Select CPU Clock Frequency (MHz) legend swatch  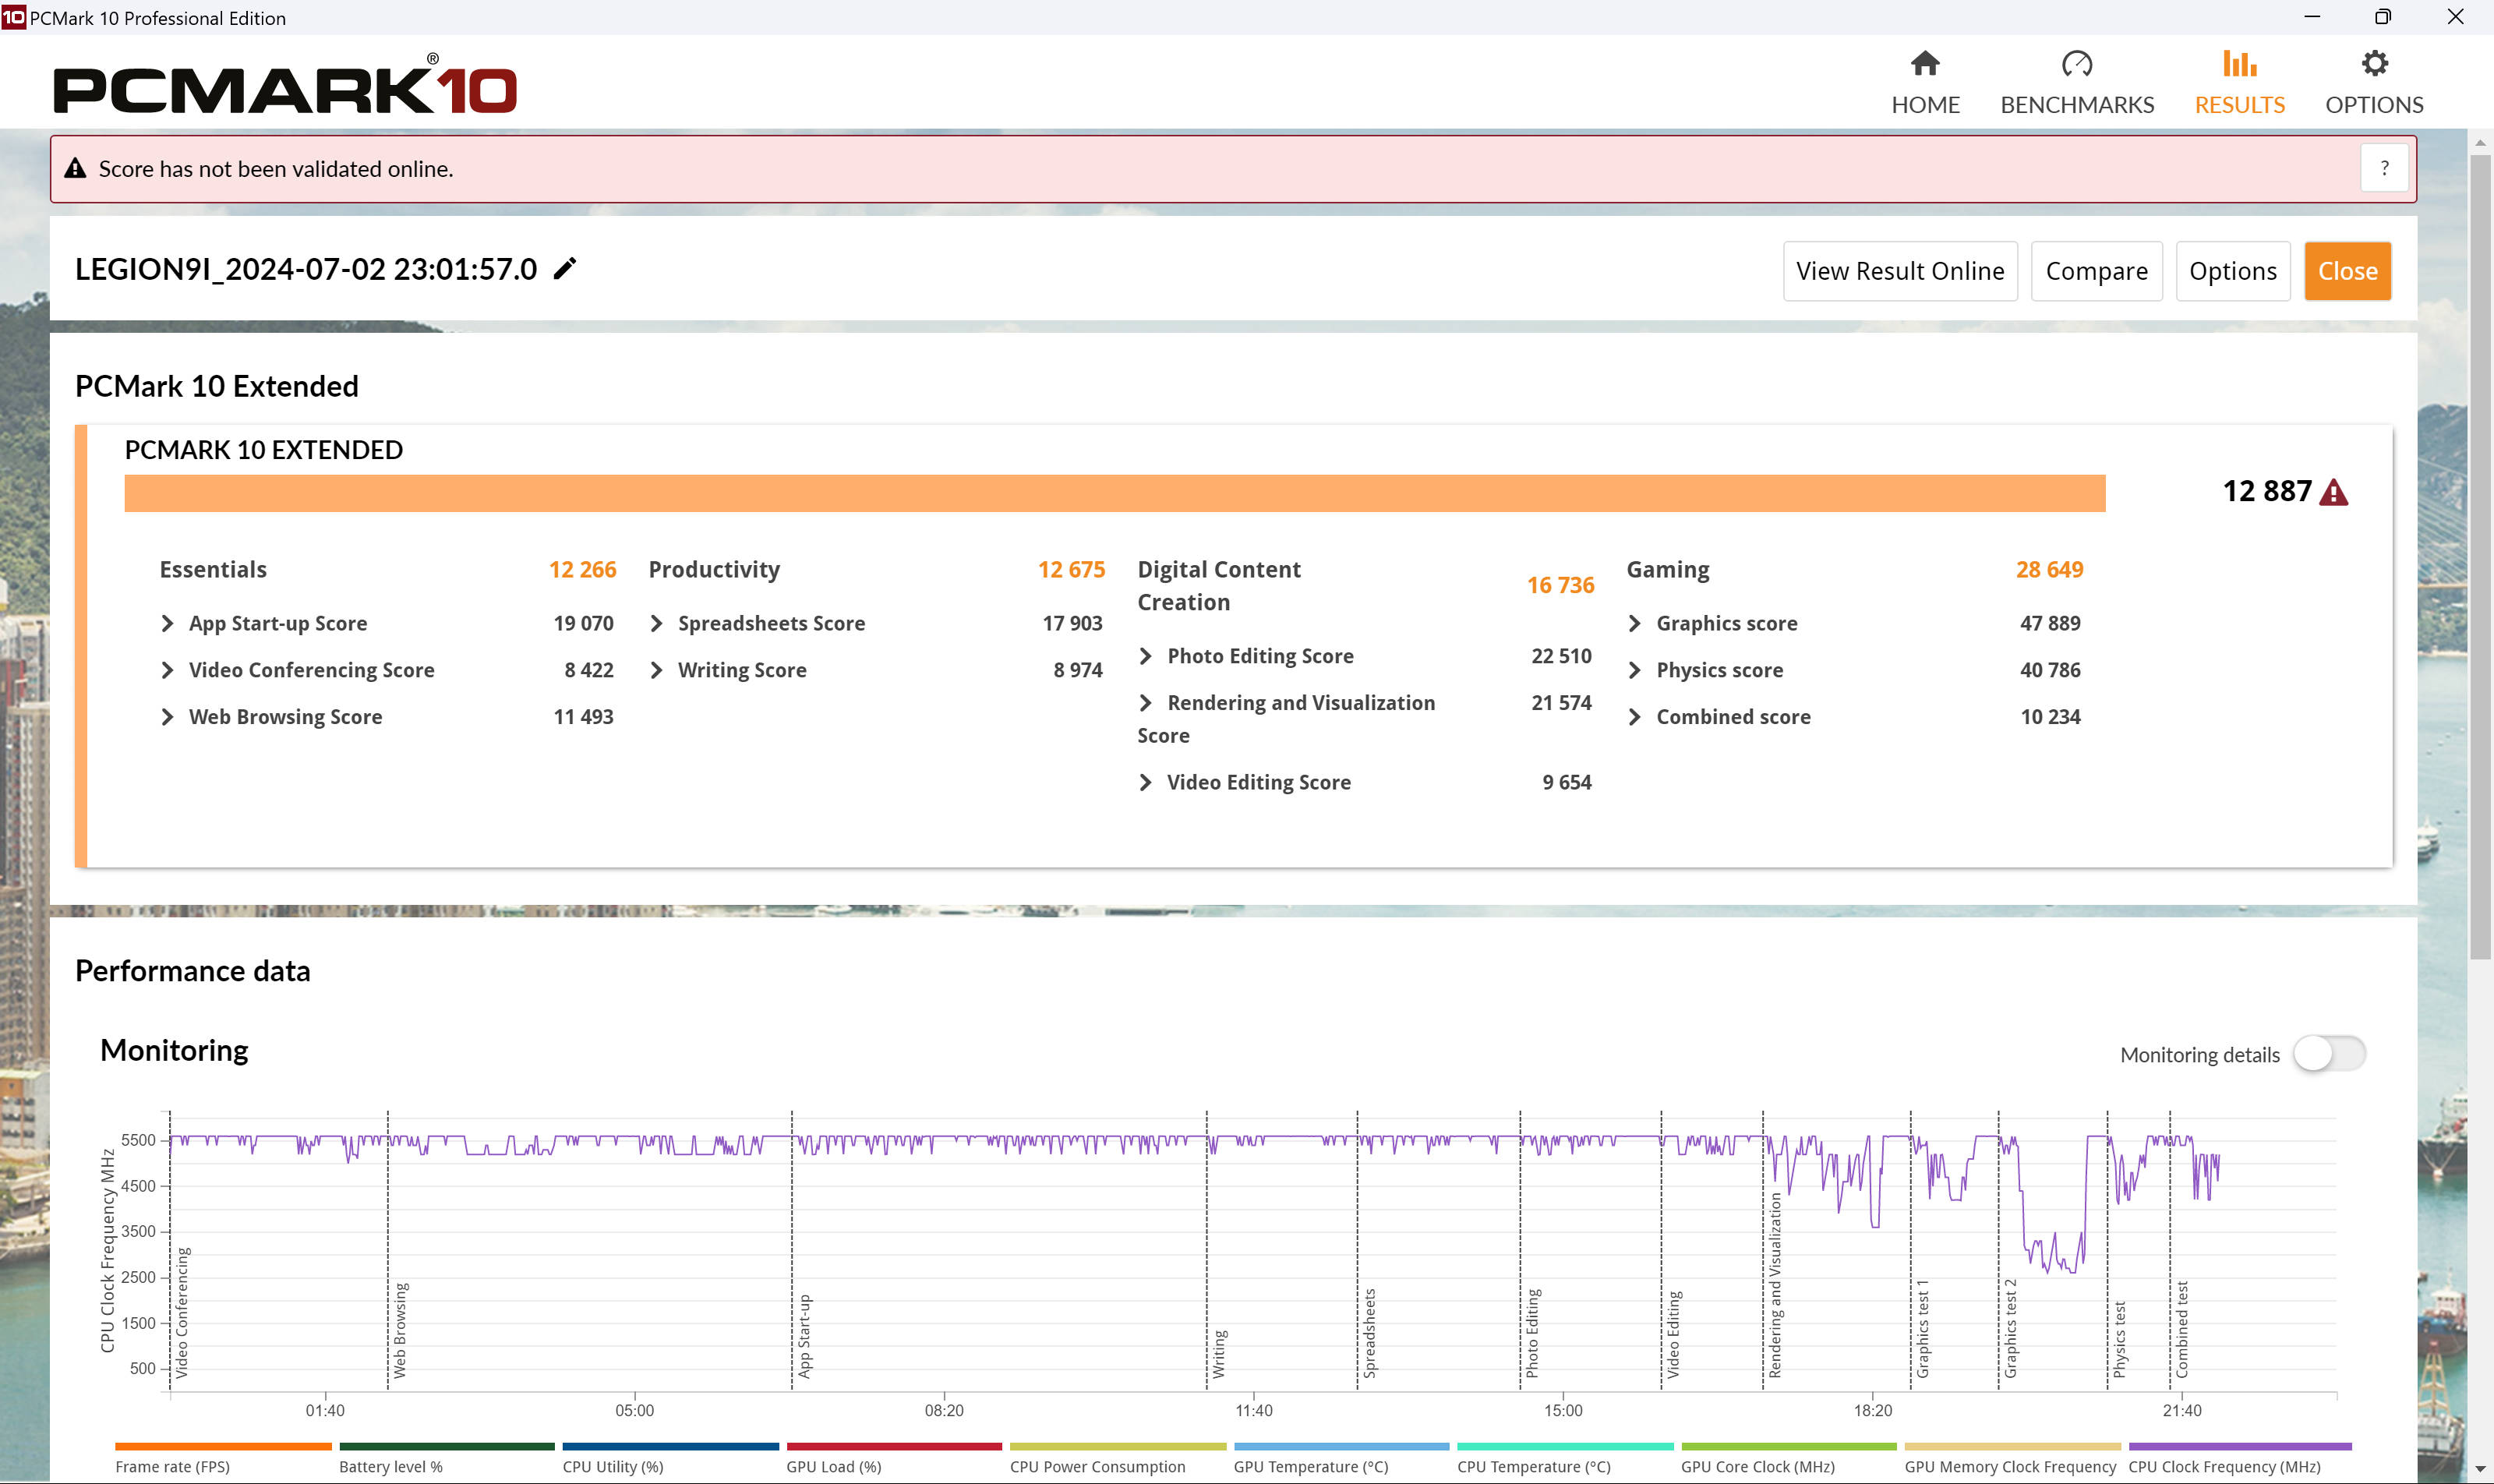coord(2240,1446)
